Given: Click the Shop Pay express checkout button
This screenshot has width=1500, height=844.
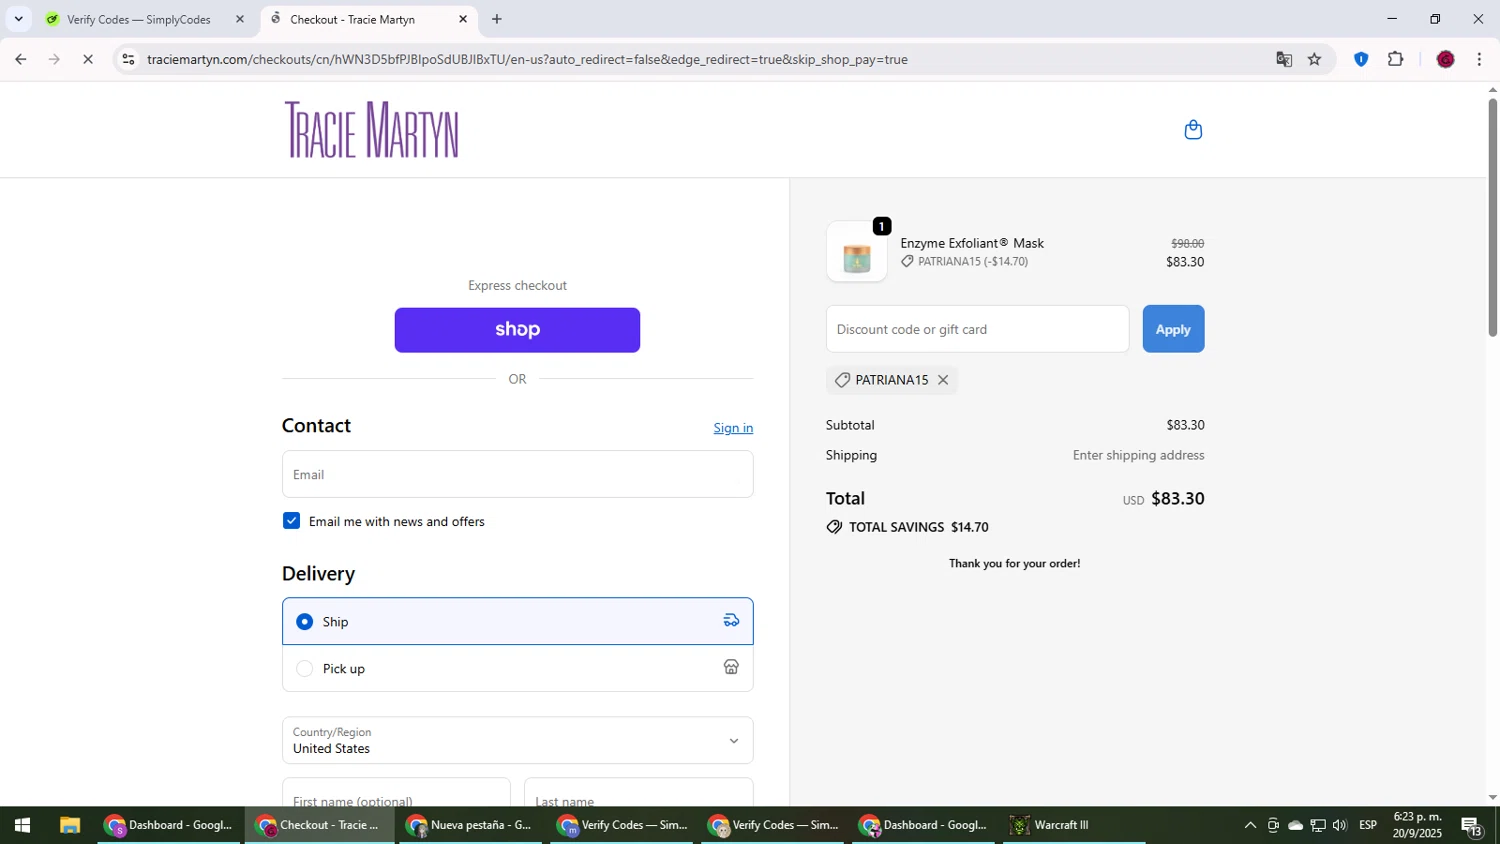Looking at the screenshot, I should coord(517,330).
